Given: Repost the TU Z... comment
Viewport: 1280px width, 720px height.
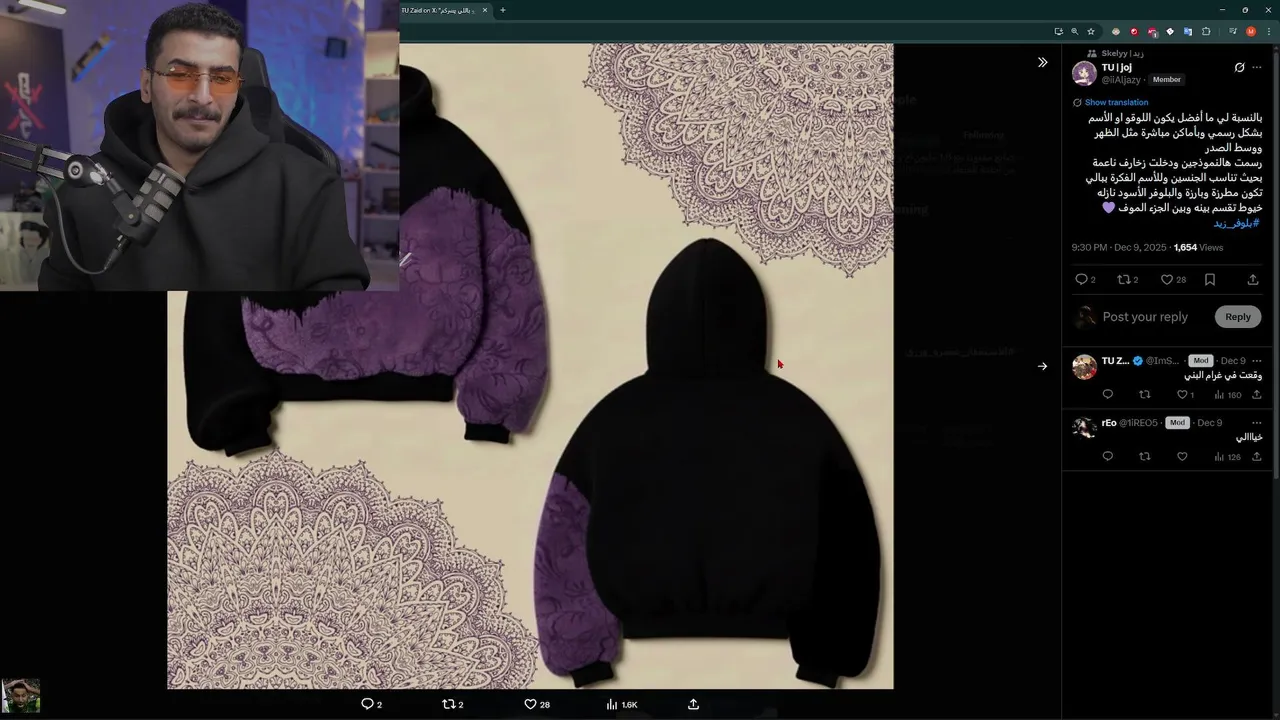Looking at the screenshot, I should click(1145, 395).
